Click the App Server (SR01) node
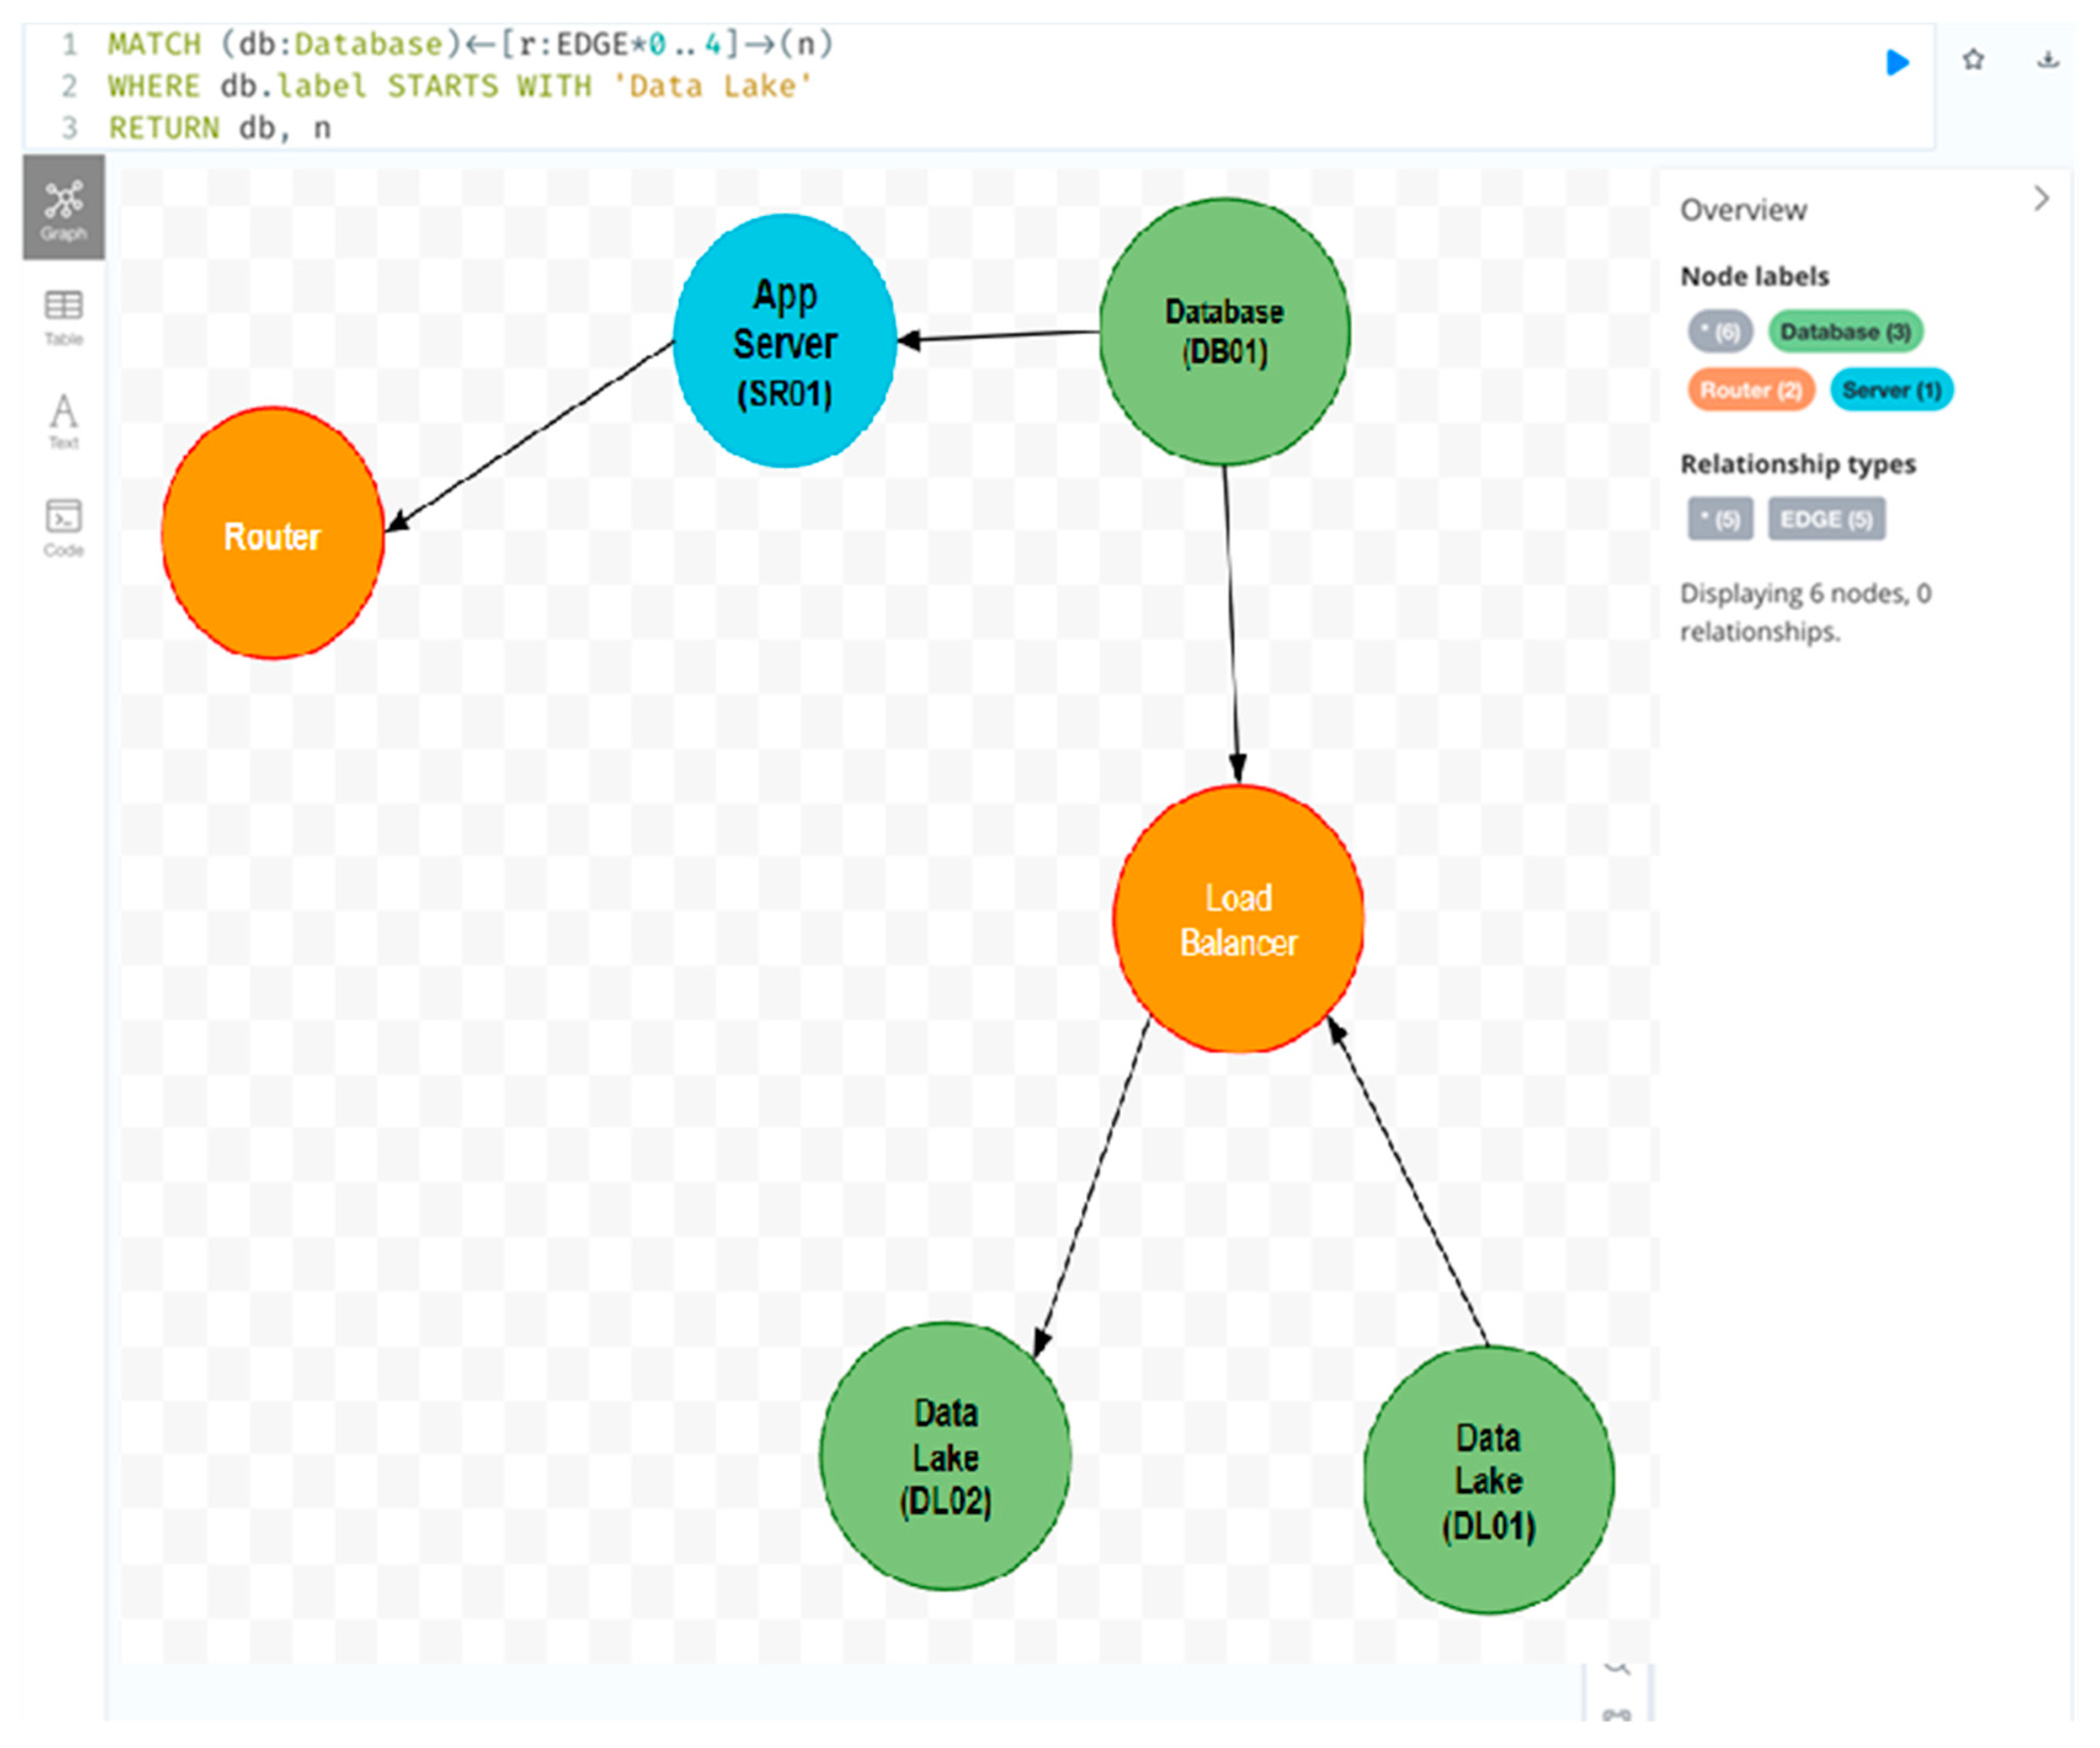Viewport: 2100px width, 1748px height. point(784,341)
